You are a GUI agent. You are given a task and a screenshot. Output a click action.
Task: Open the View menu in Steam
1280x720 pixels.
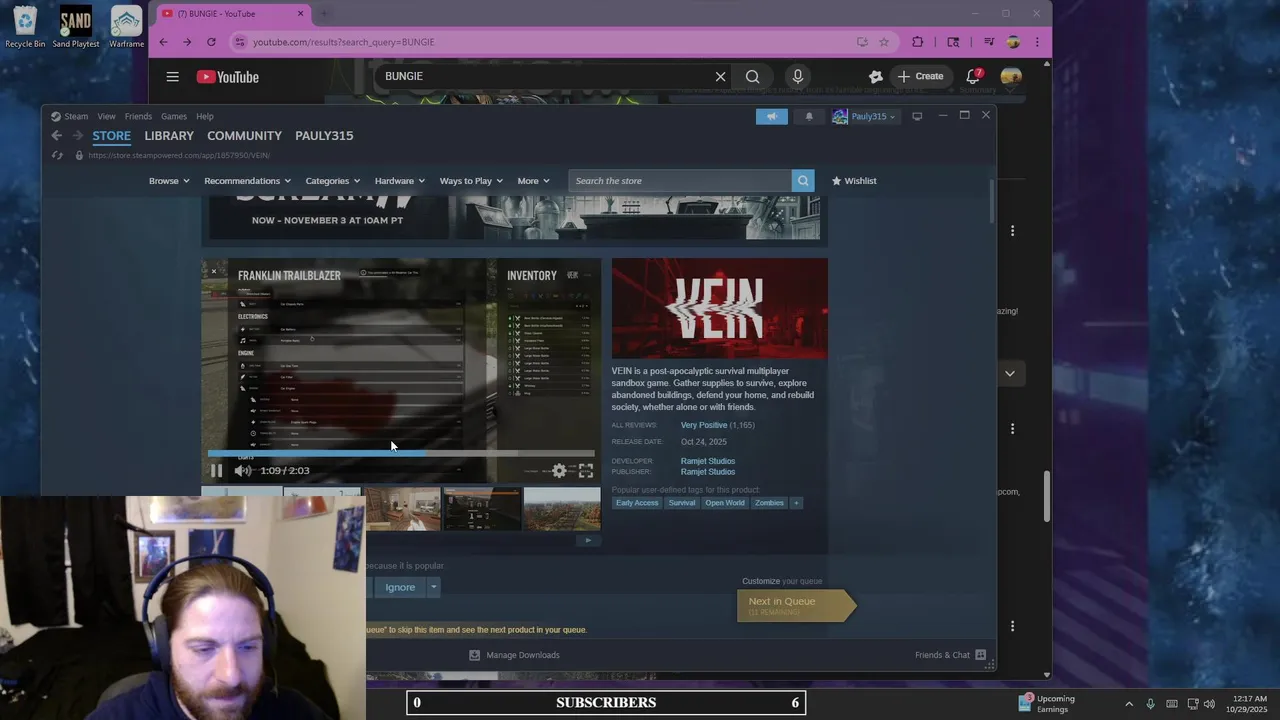pos(106,116)
